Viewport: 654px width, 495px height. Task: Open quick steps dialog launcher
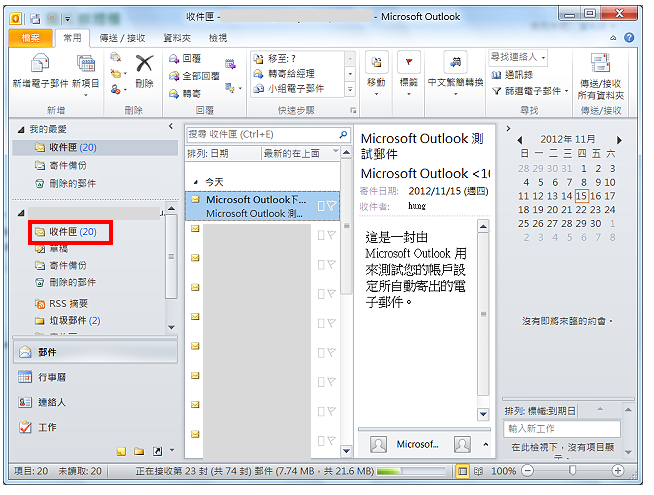(x=353, y=111)
